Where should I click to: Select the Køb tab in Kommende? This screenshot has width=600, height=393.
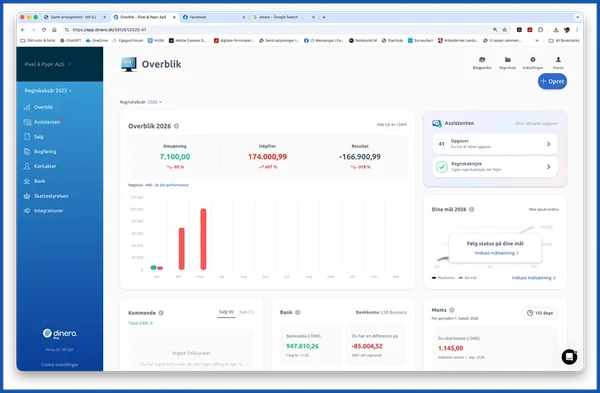[246, 312]
